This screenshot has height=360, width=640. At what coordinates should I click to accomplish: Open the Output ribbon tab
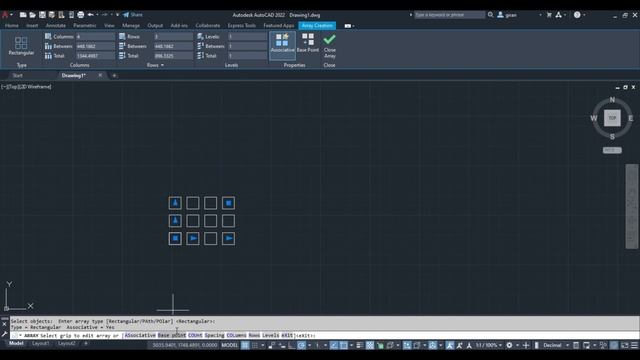(x=155, y=25)
